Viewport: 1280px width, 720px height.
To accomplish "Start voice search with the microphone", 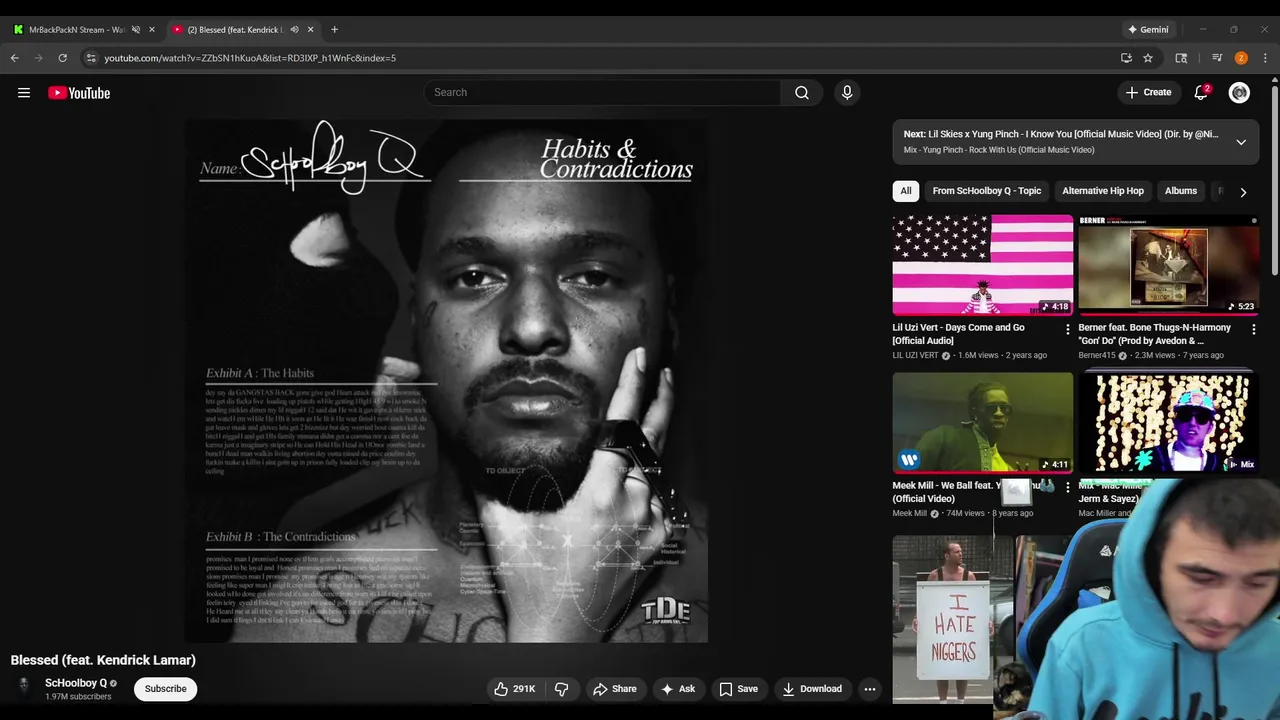I will [847, 92].
